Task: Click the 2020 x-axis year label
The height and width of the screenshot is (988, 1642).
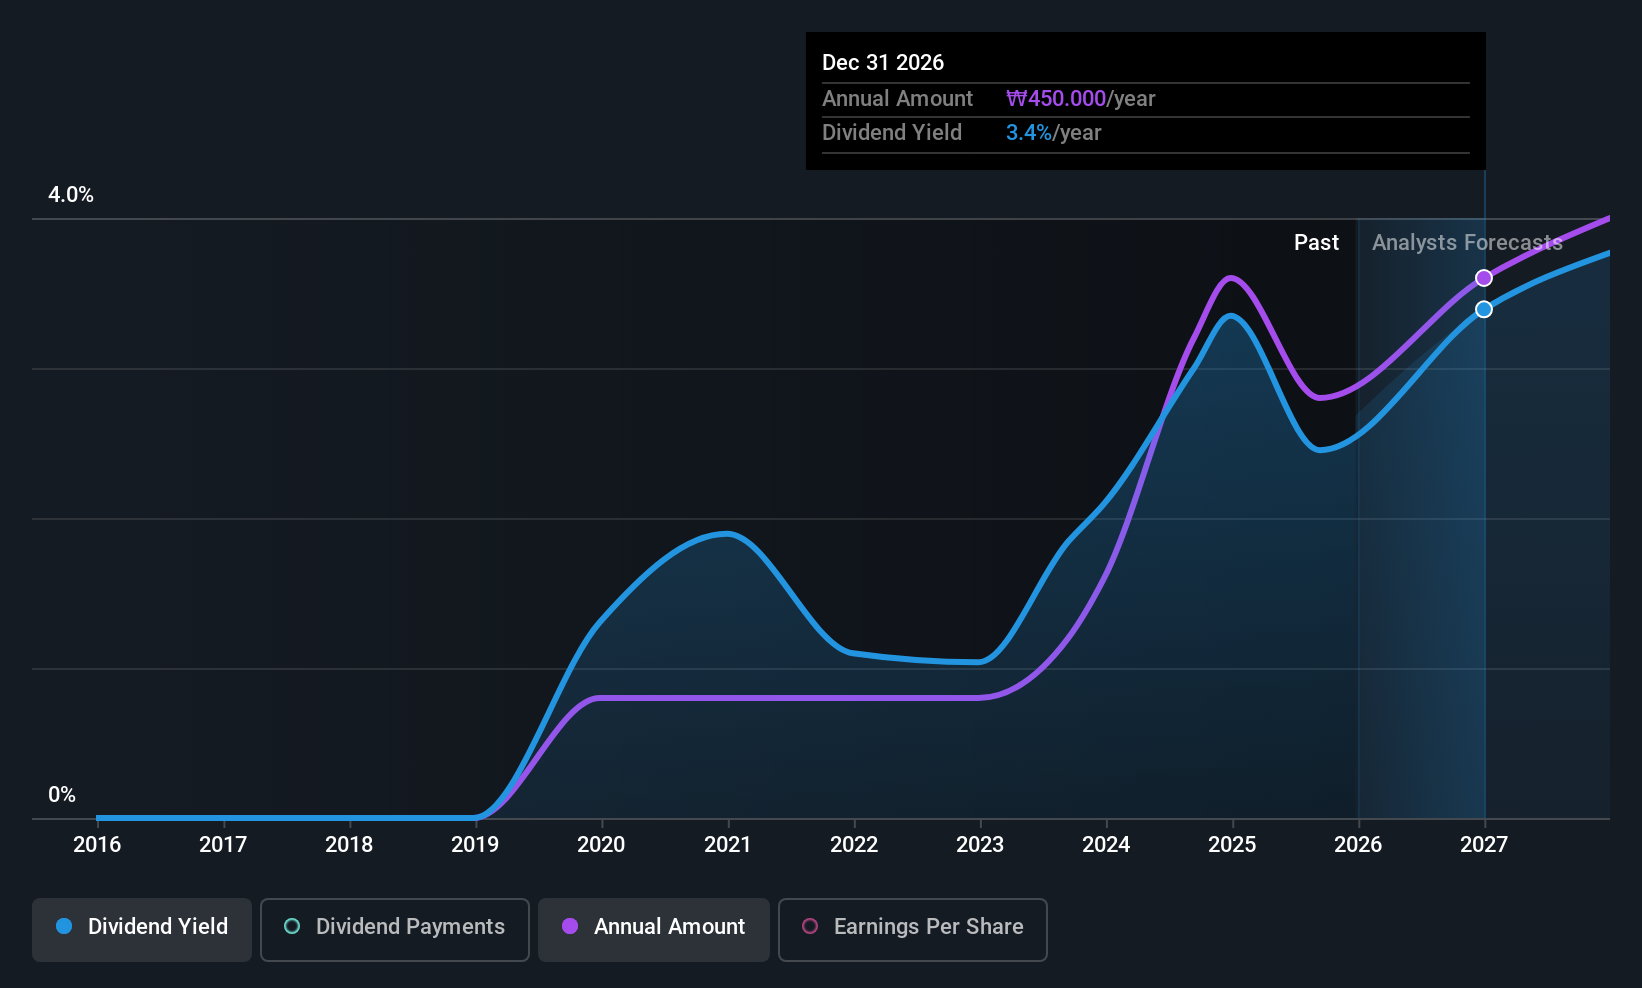Action: (601, 844)
